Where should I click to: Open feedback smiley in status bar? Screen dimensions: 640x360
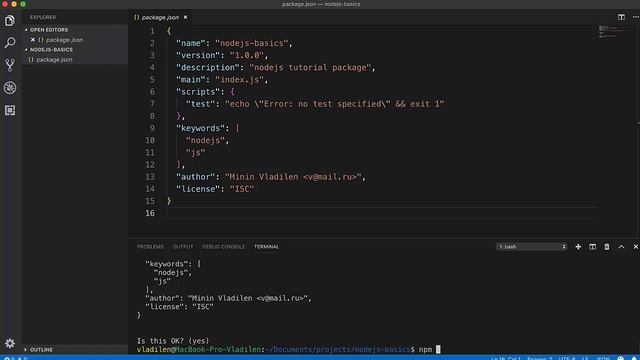[x=621, y=358]
